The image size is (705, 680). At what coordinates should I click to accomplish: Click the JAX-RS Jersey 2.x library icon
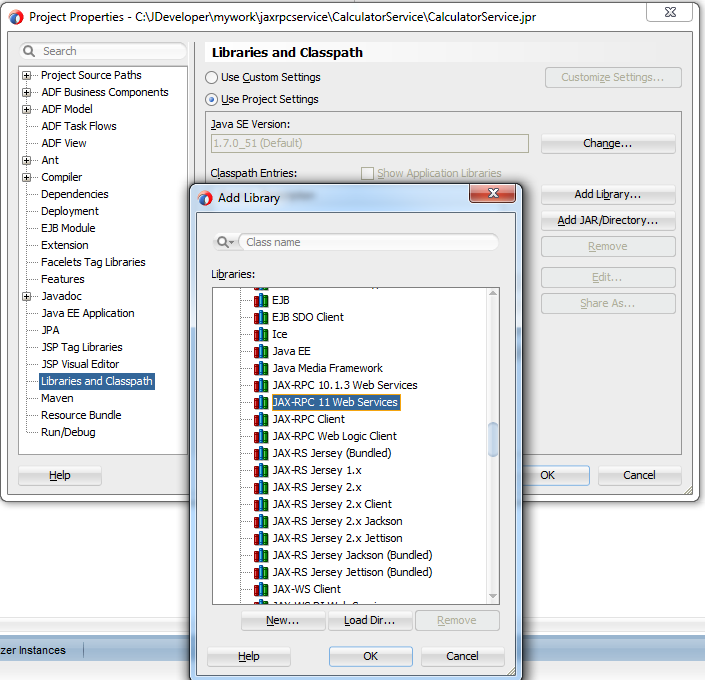coord(261,487)
